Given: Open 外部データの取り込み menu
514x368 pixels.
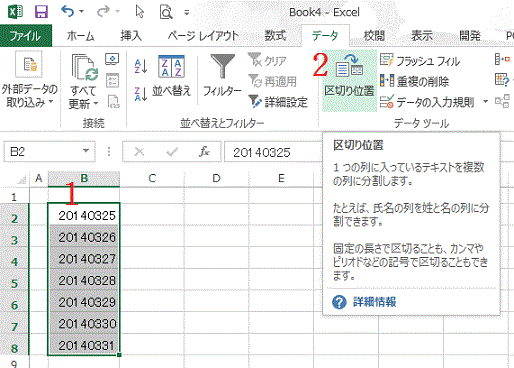Looking at the screenshot, I should [x=29, y=80].
